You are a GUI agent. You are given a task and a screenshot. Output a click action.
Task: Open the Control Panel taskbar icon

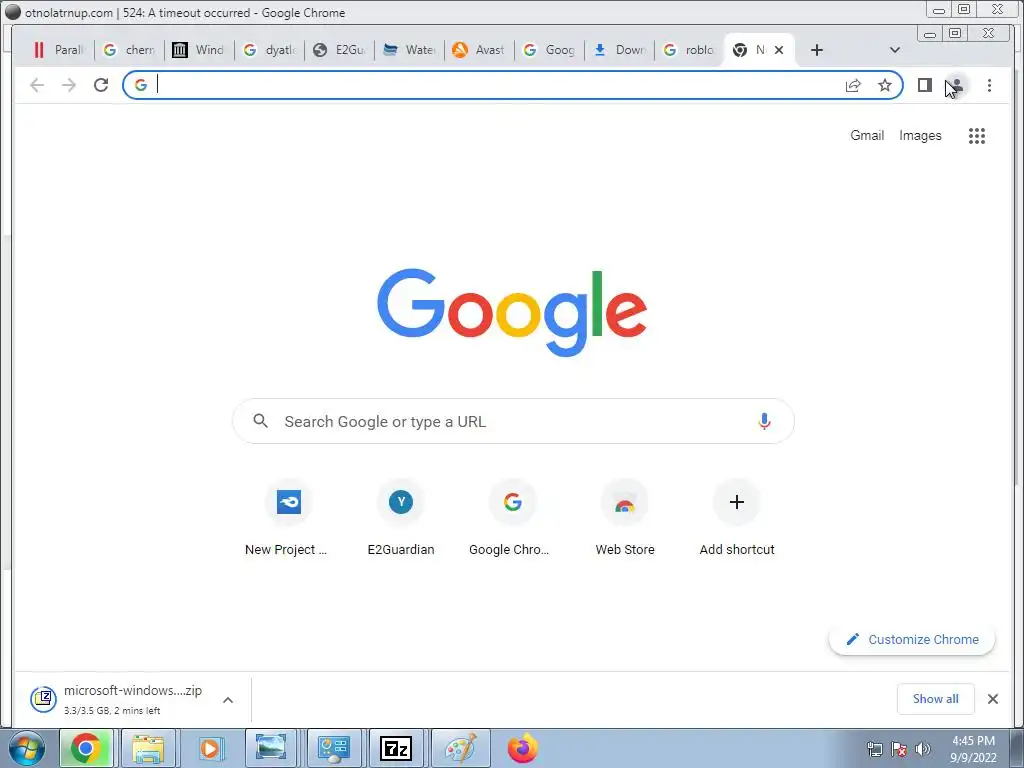point(334,748)
